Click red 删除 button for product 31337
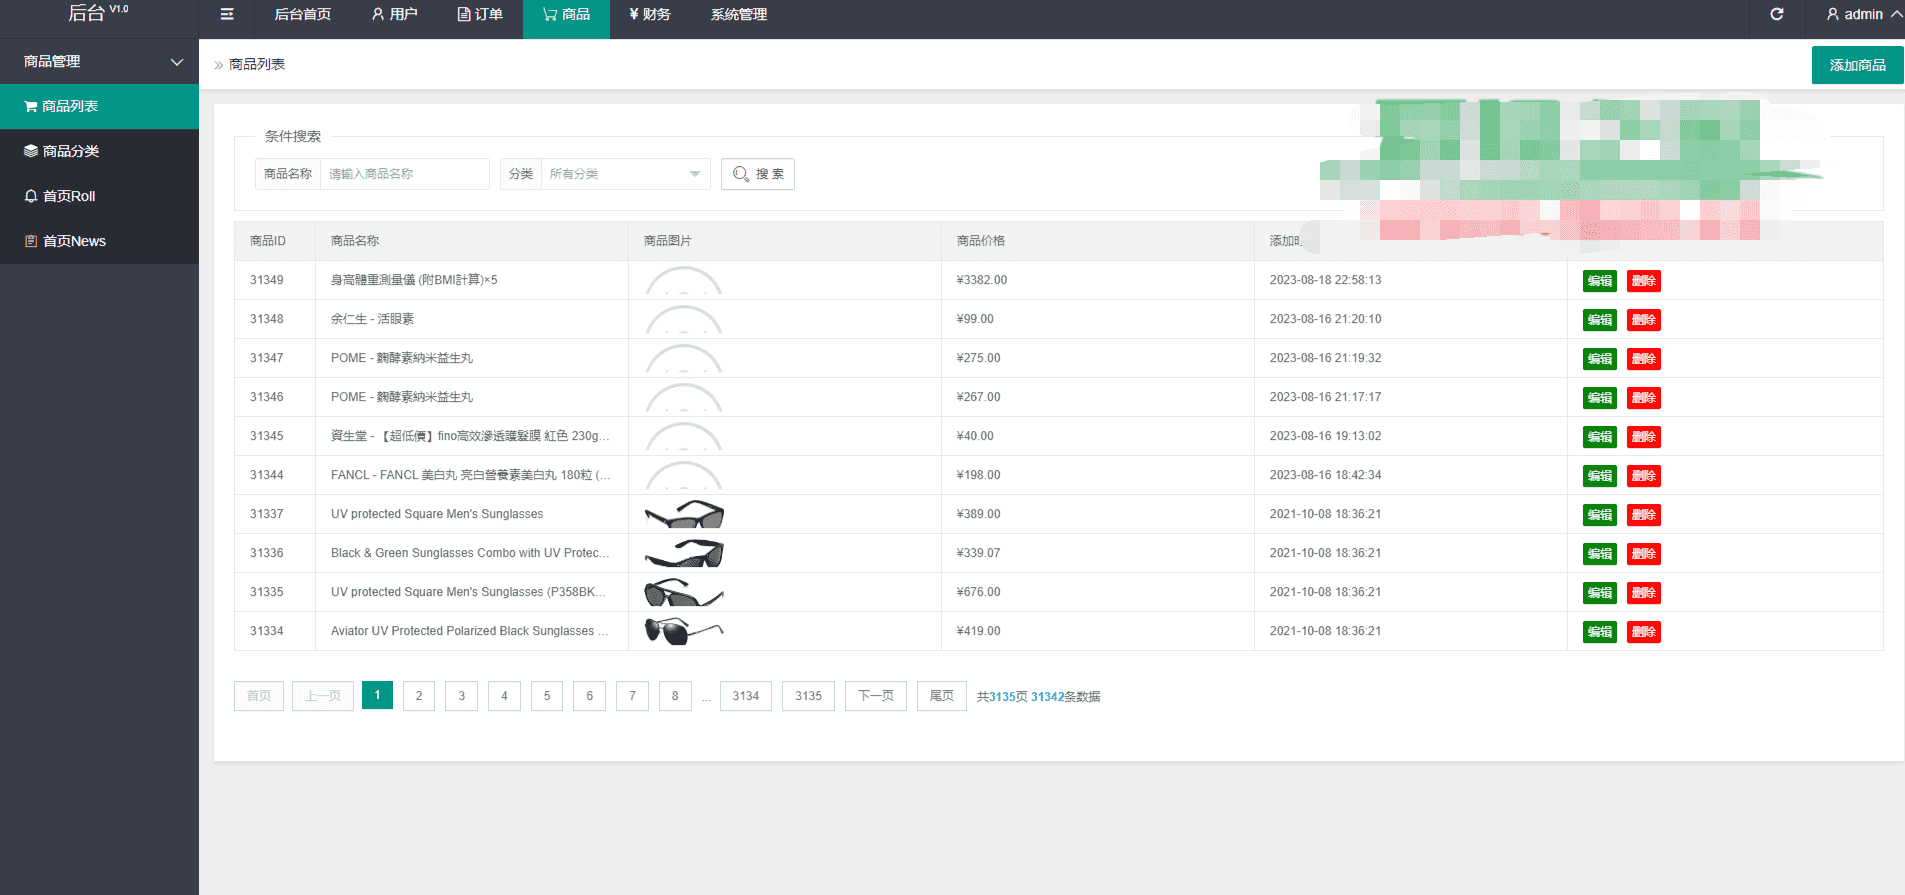 1643,515
